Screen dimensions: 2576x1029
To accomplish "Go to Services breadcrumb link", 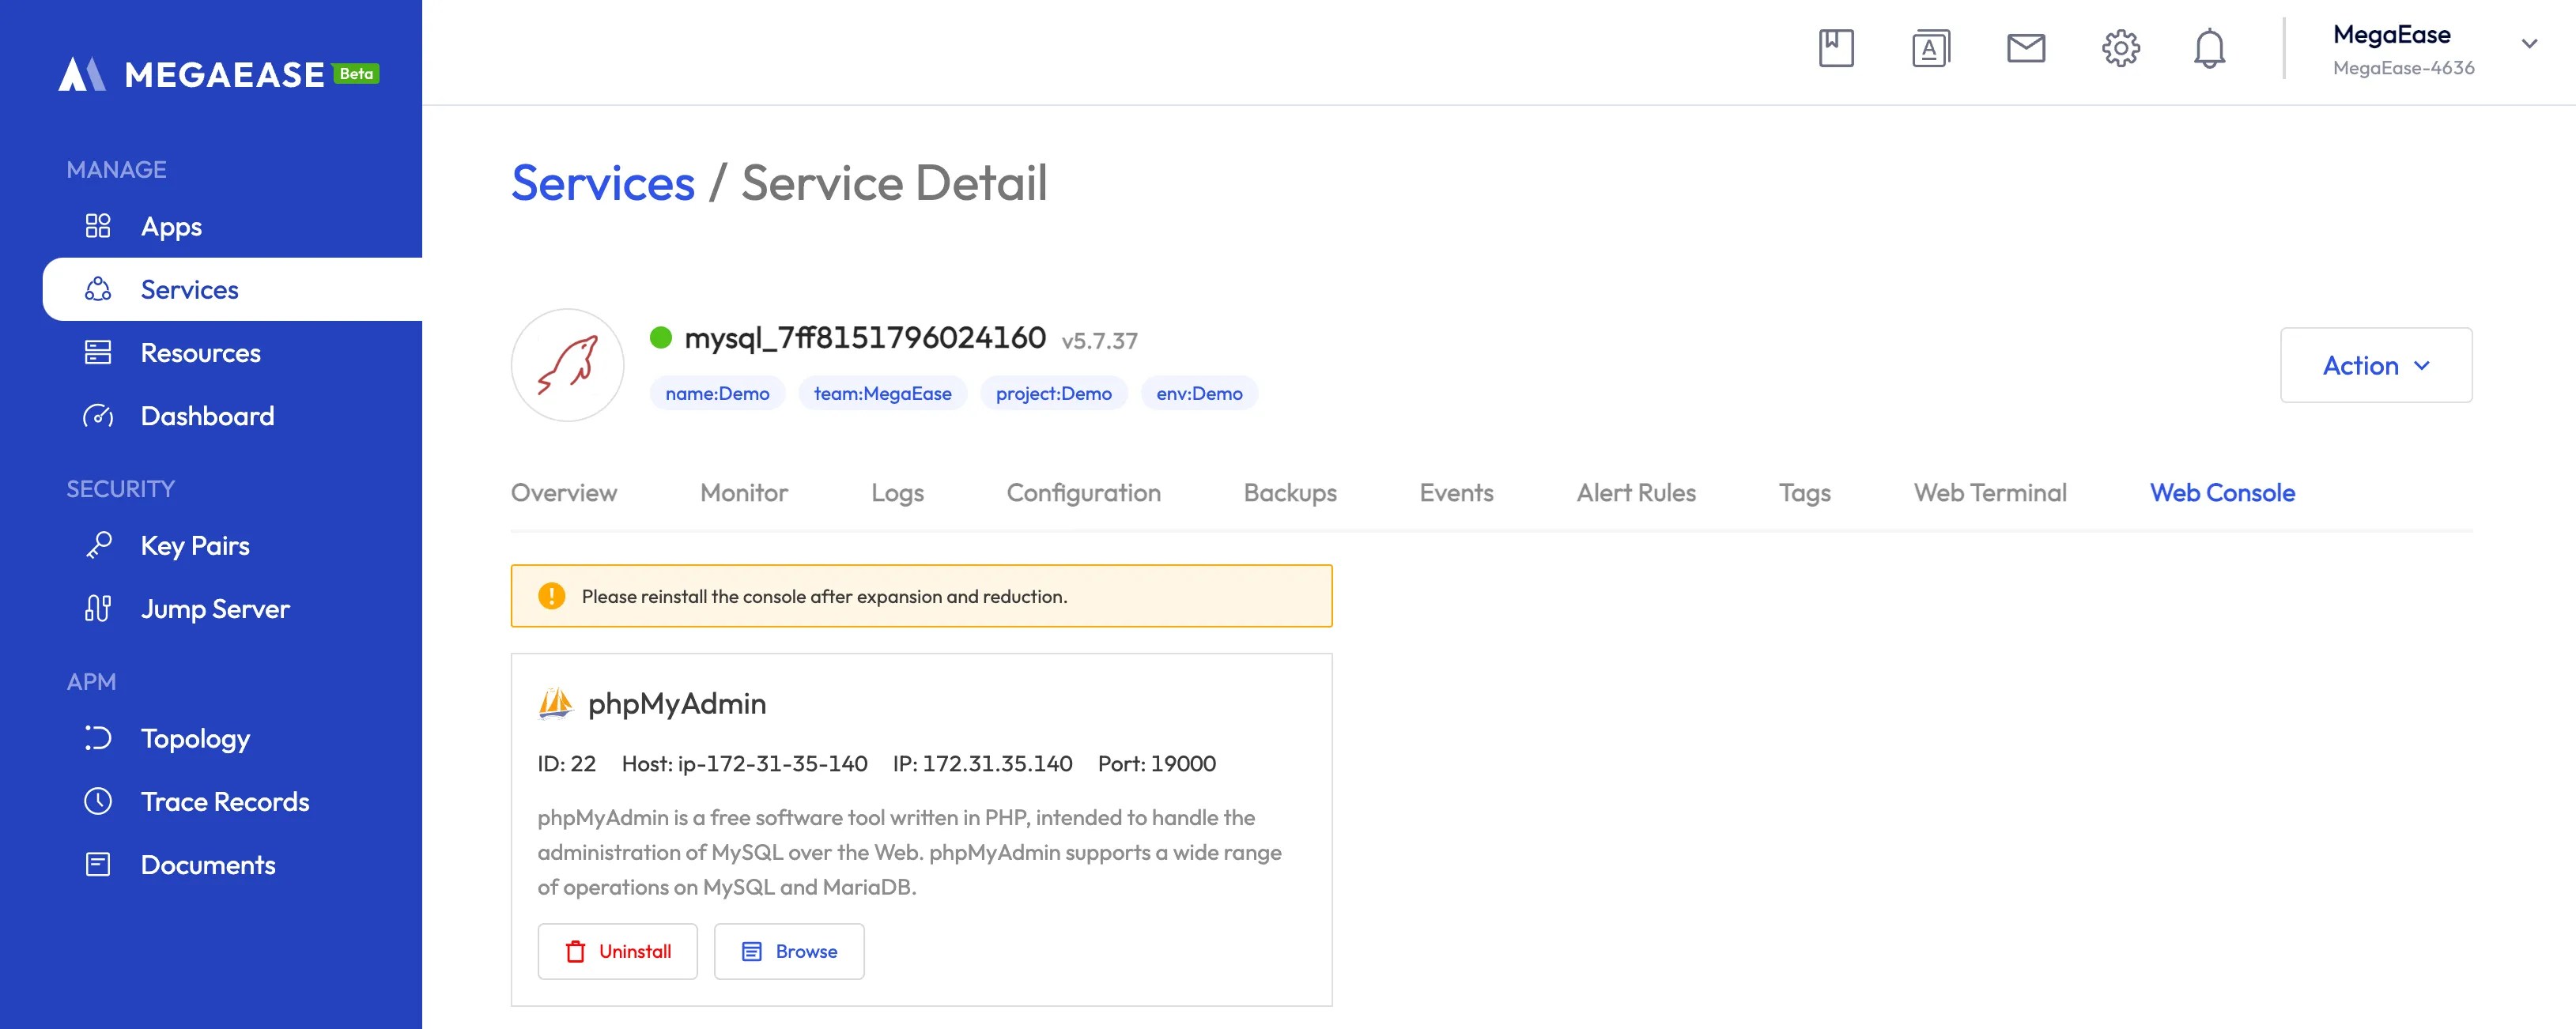I will point(603,183).
